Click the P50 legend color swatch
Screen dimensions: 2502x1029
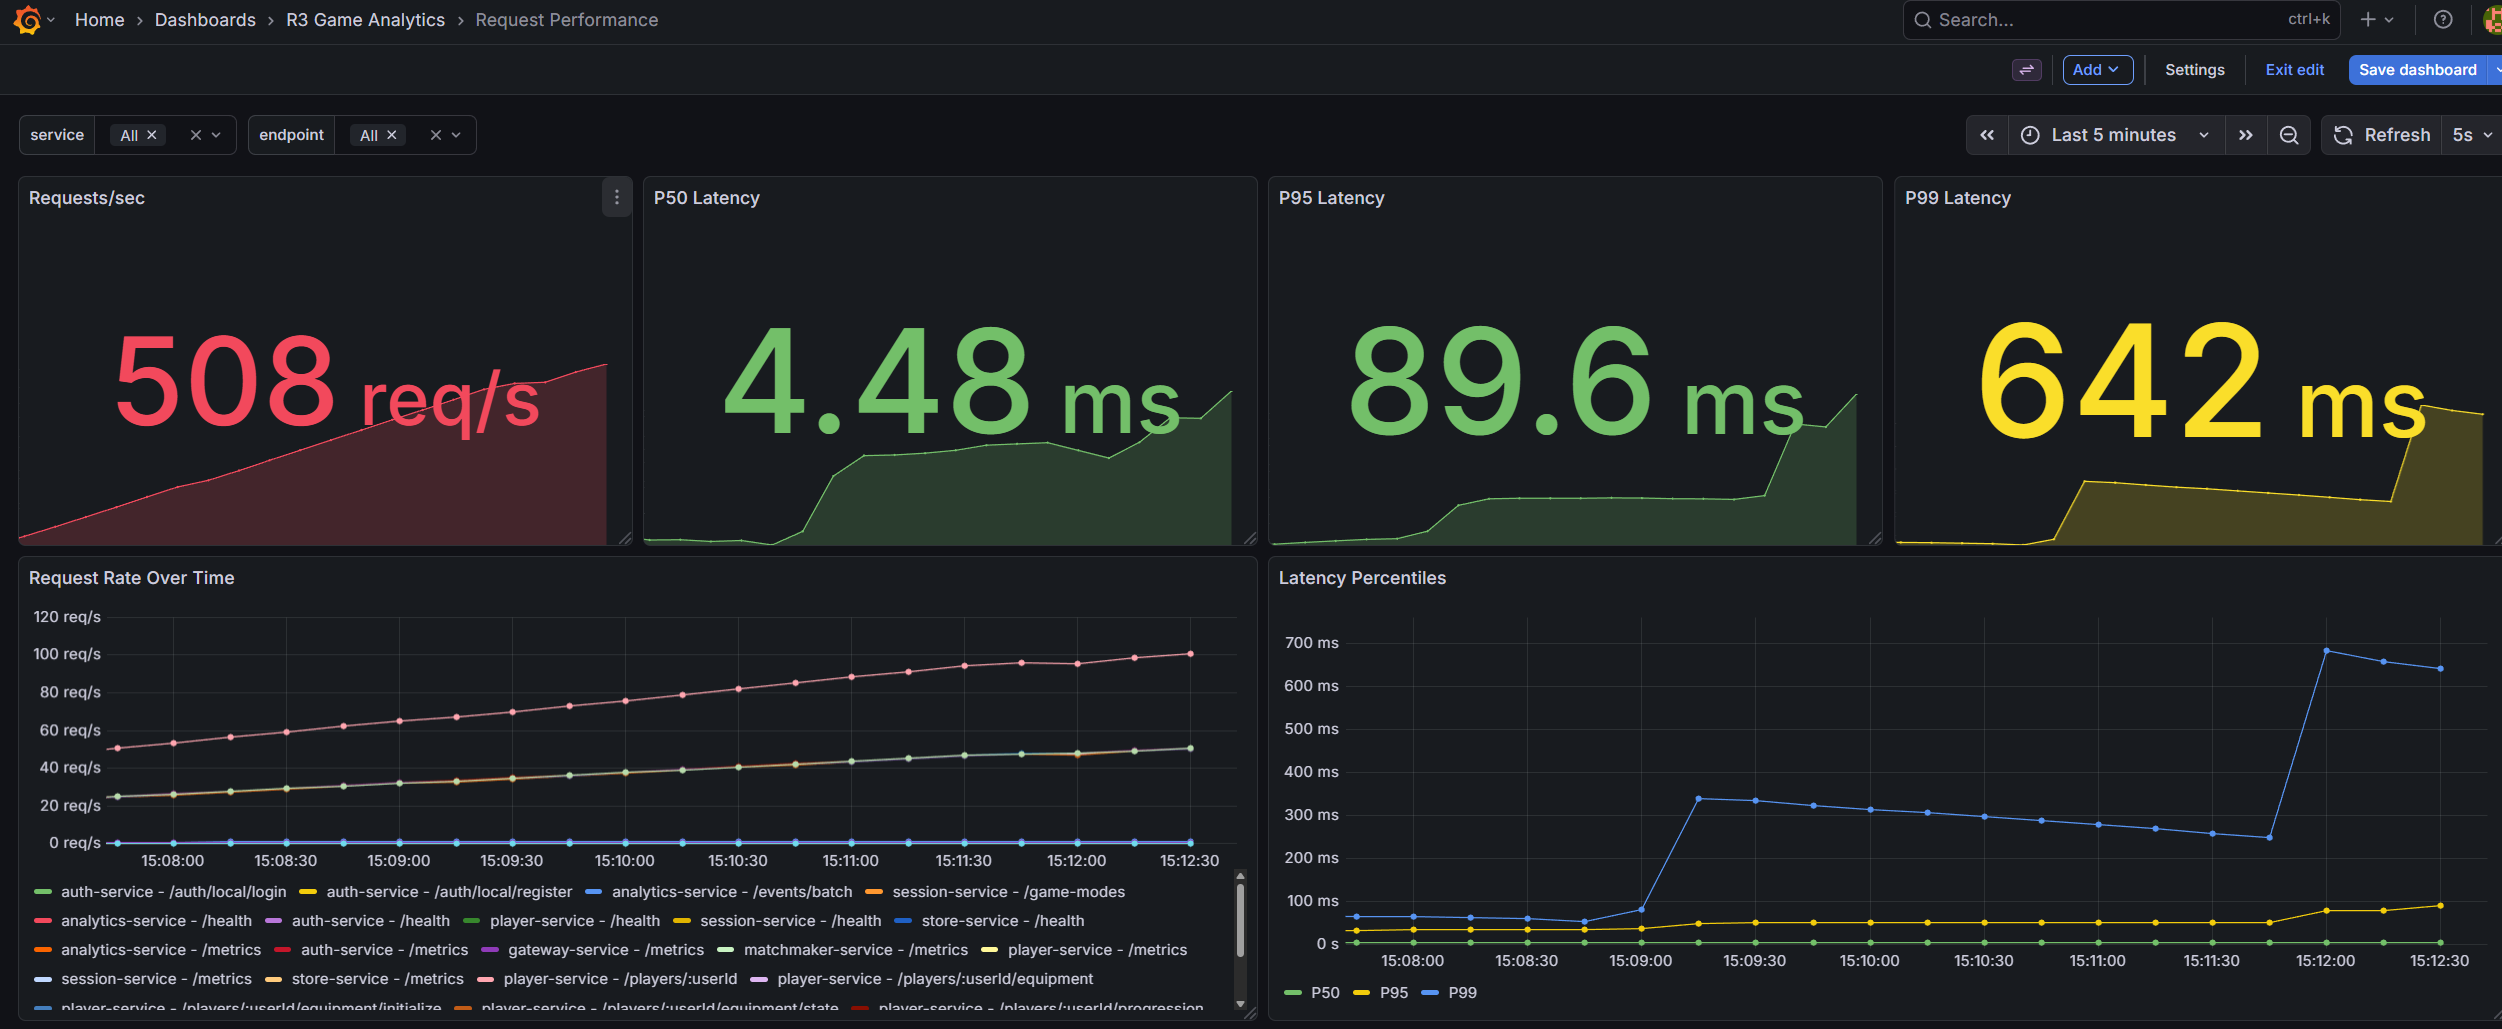1292,992
